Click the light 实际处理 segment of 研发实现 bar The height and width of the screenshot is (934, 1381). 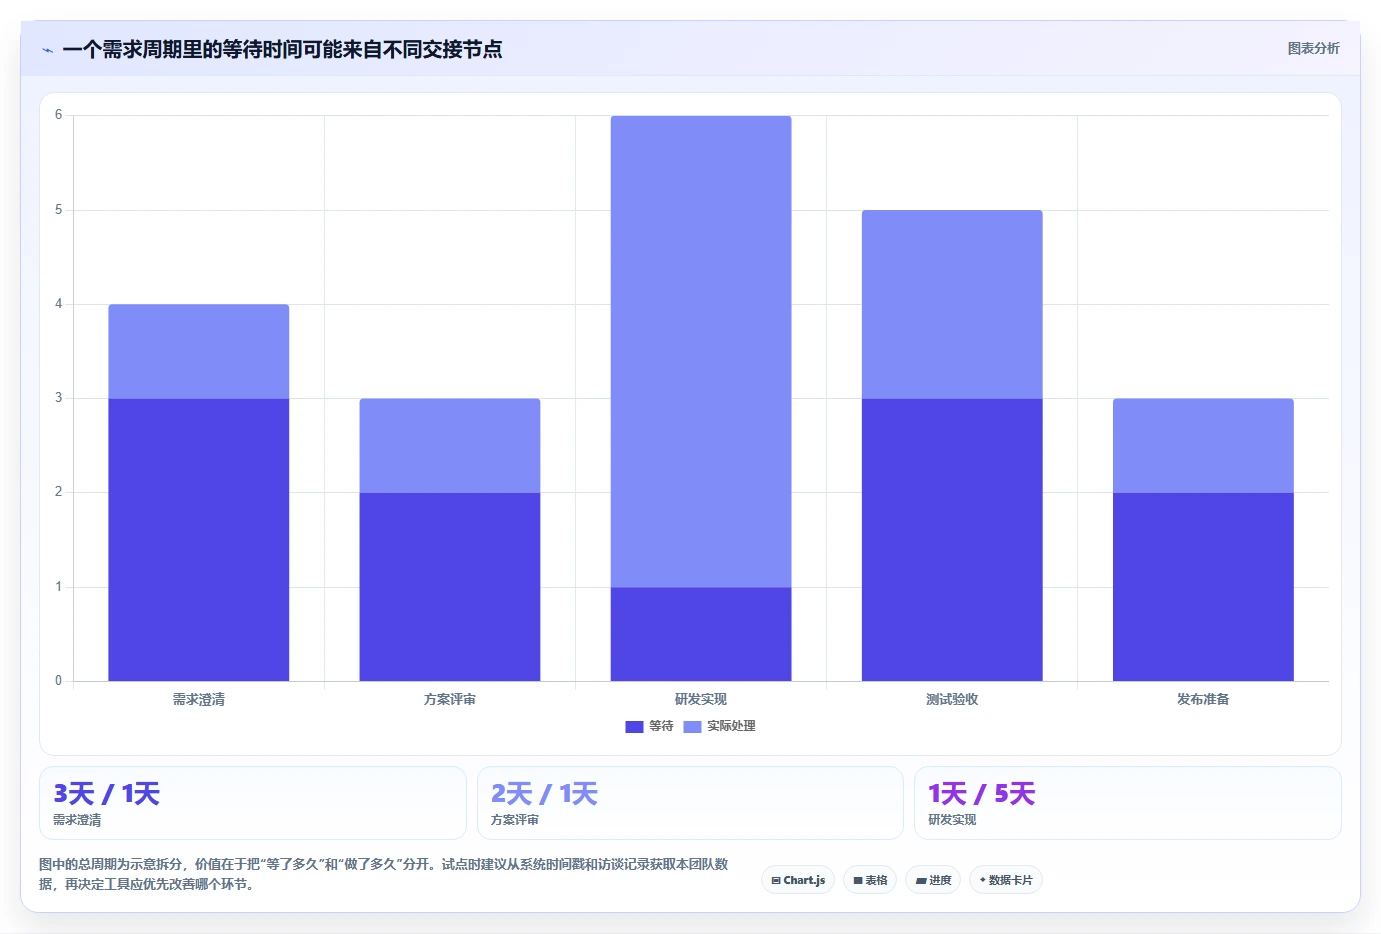point(701,352)
